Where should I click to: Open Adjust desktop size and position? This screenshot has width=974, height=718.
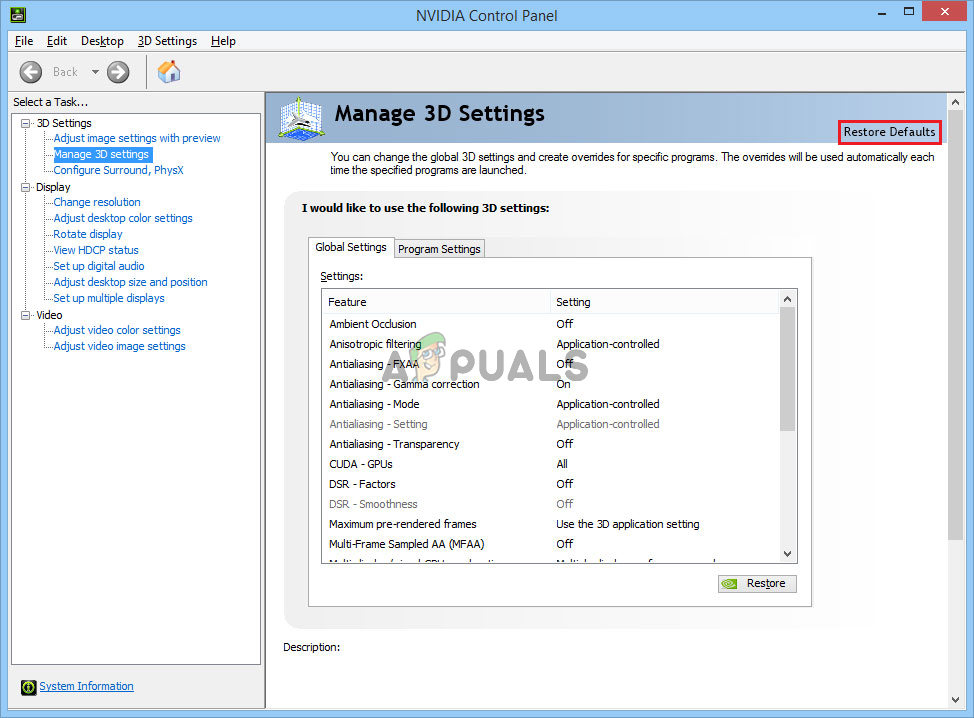(x=130, y=282)
